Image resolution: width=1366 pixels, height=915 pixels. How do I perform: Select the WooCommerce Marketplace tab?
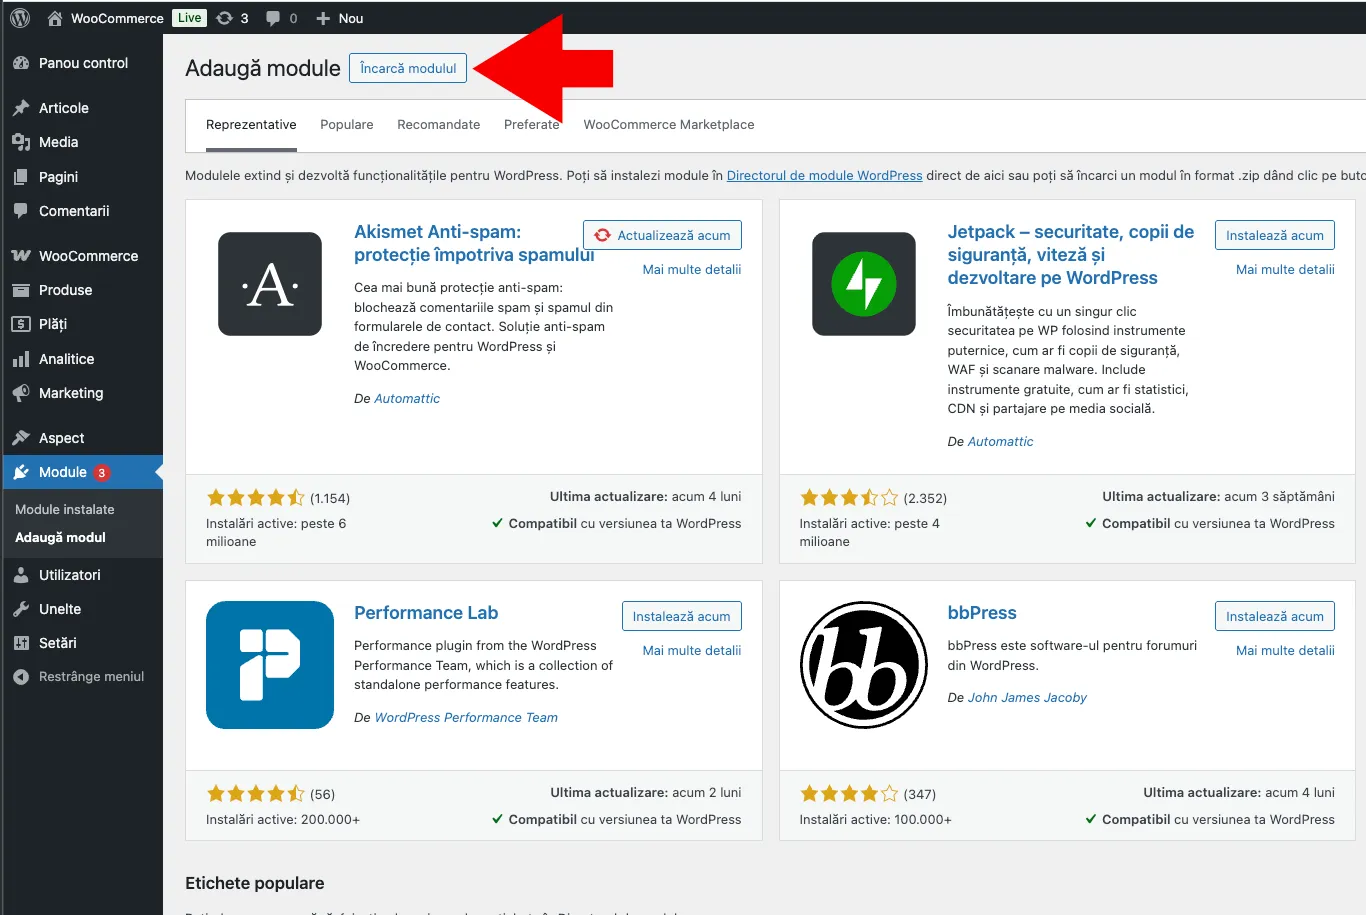(x=669, y=125)
